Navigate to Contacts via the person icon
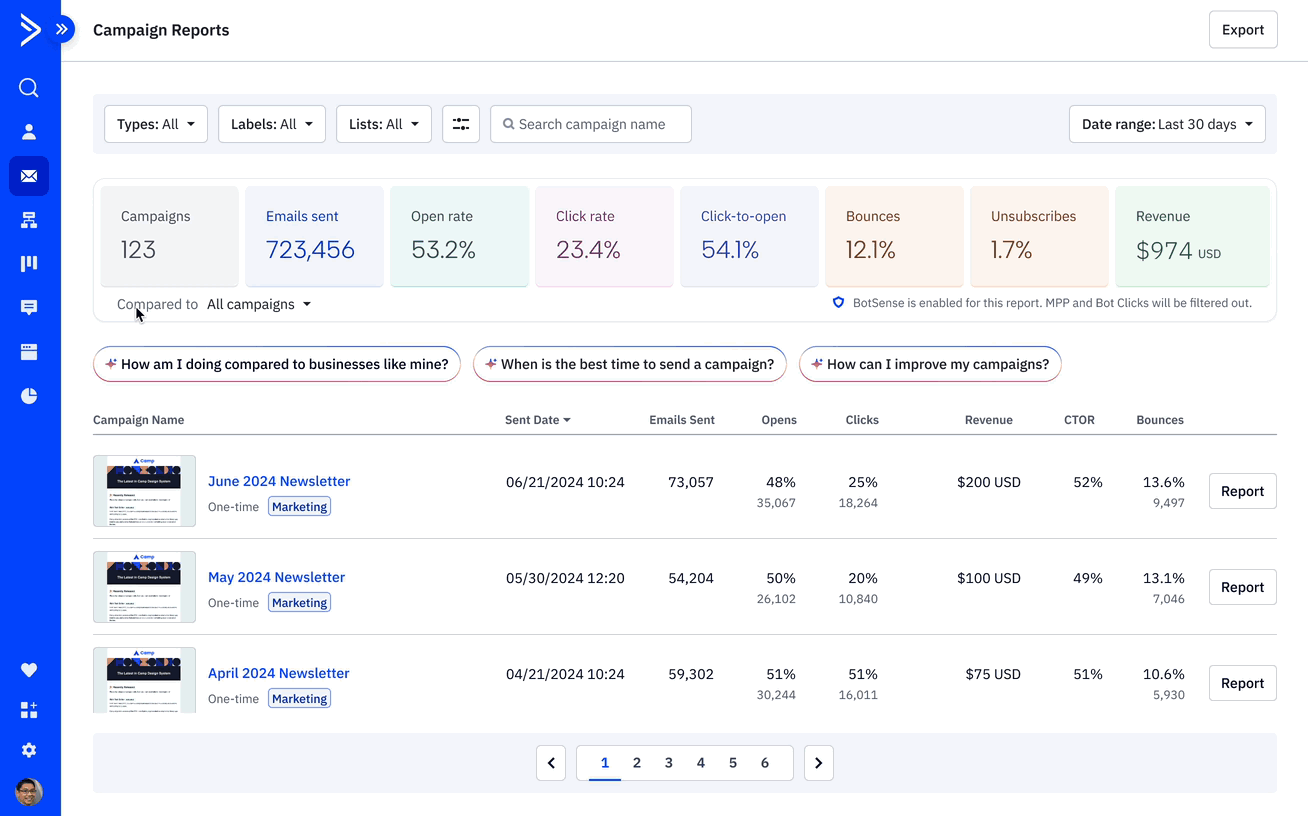Image resolution: width=1308 pixels, height=816 pixels. point(28,130)
